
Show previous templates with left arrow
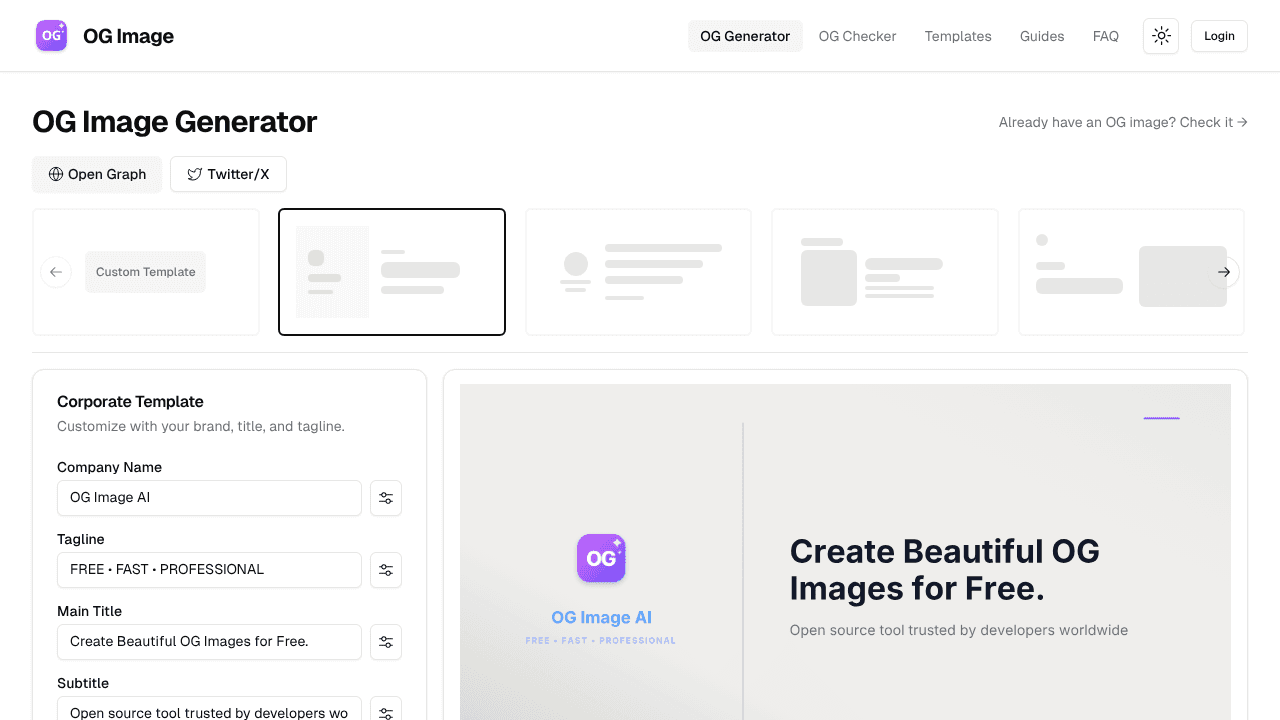click(x=56, y=272)
